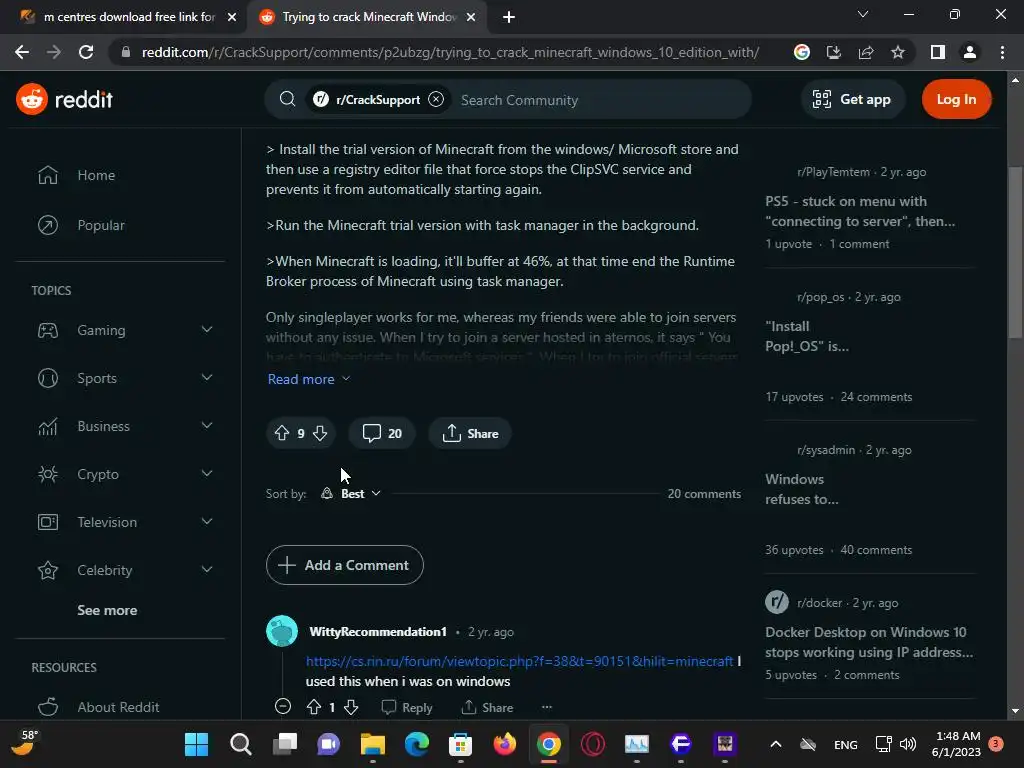Image resolution: width=1024 pixels, height=768 pixels.
Task: Click the search magnifier icon in reddit
Action: [287, 99]
